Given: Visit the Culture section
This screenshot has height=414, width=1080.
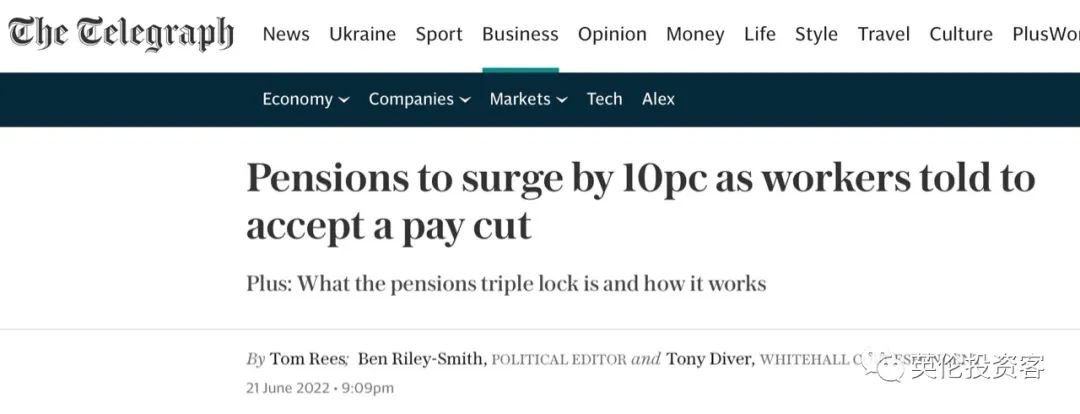Looking at the screenshot, I should [x=961, y=34].
